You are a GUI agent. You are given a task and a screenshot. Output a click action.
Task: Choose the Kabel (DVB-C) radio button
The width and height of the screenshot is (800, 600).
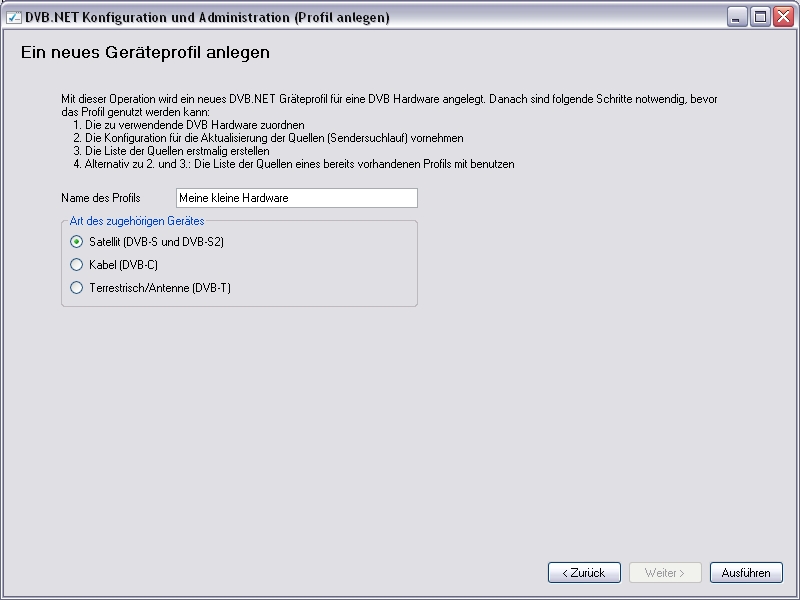(x=77, y=265)
